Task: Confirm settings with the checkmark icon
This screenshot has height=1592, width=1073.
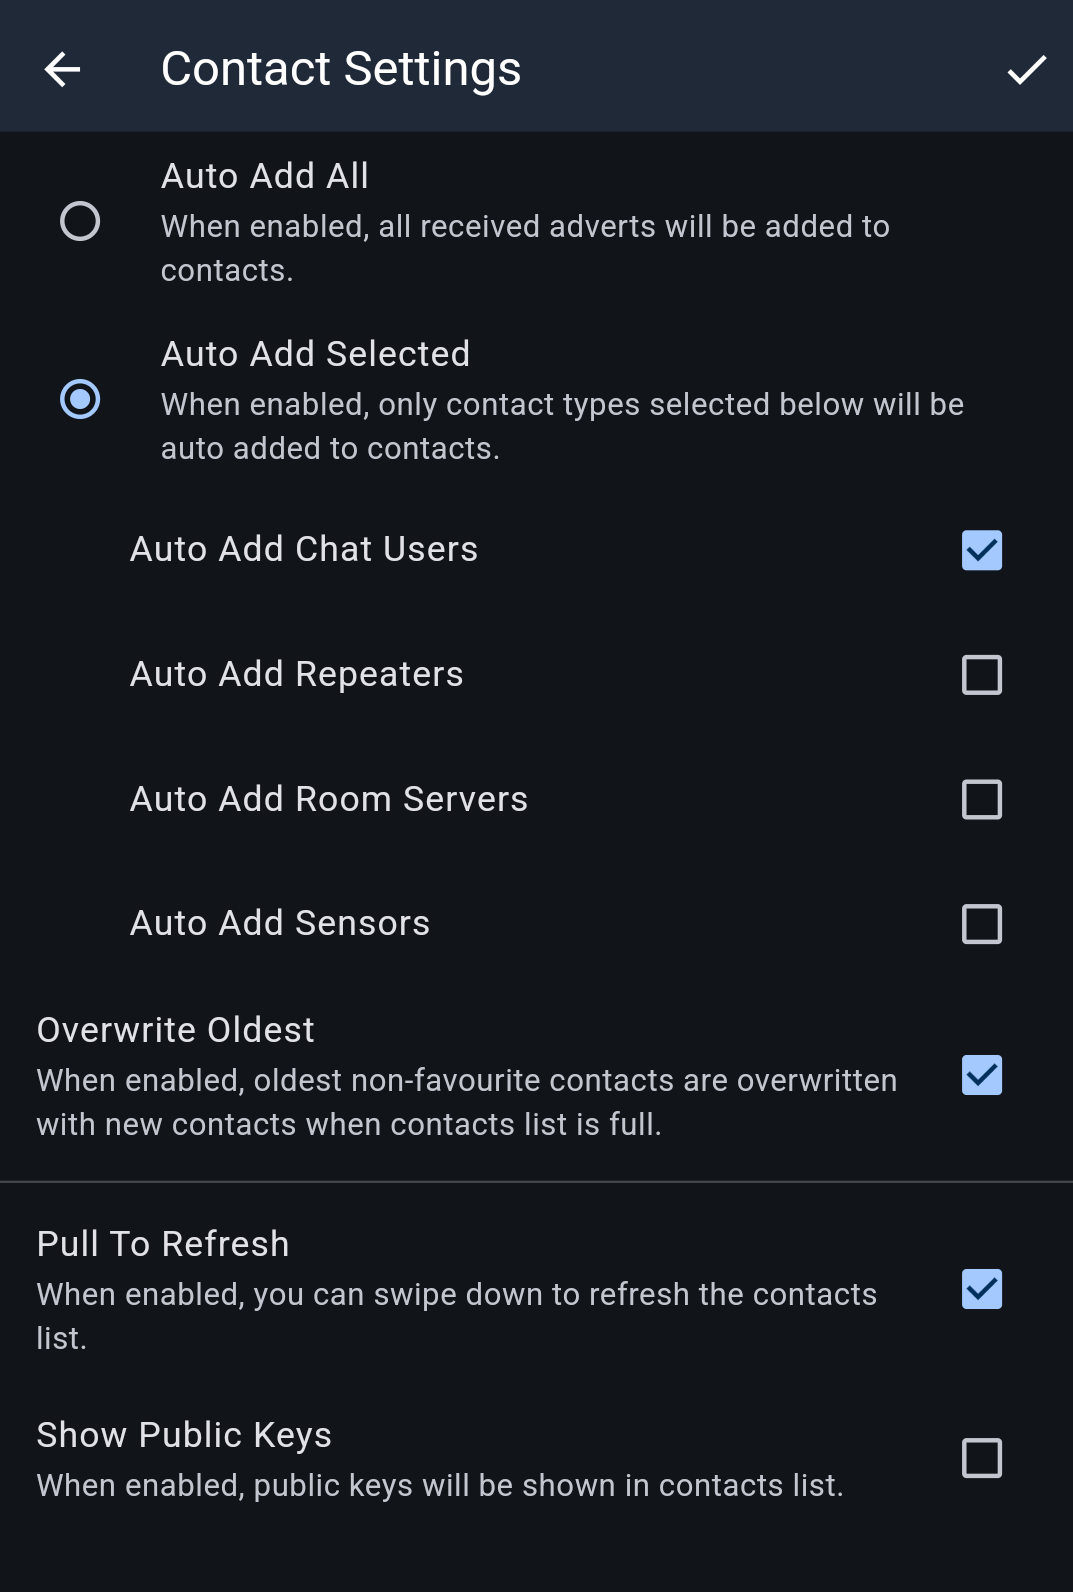Action: coord(1026,69)
